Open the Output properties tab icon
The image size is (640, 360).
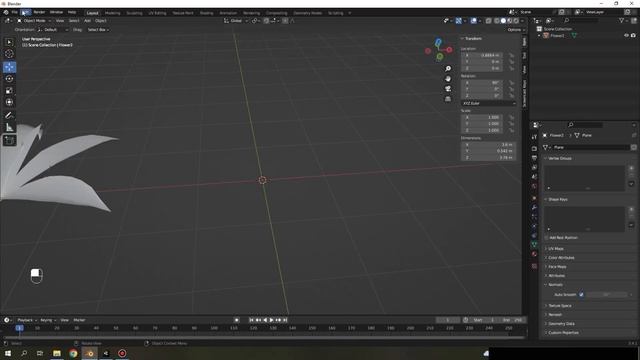point(534,158)
